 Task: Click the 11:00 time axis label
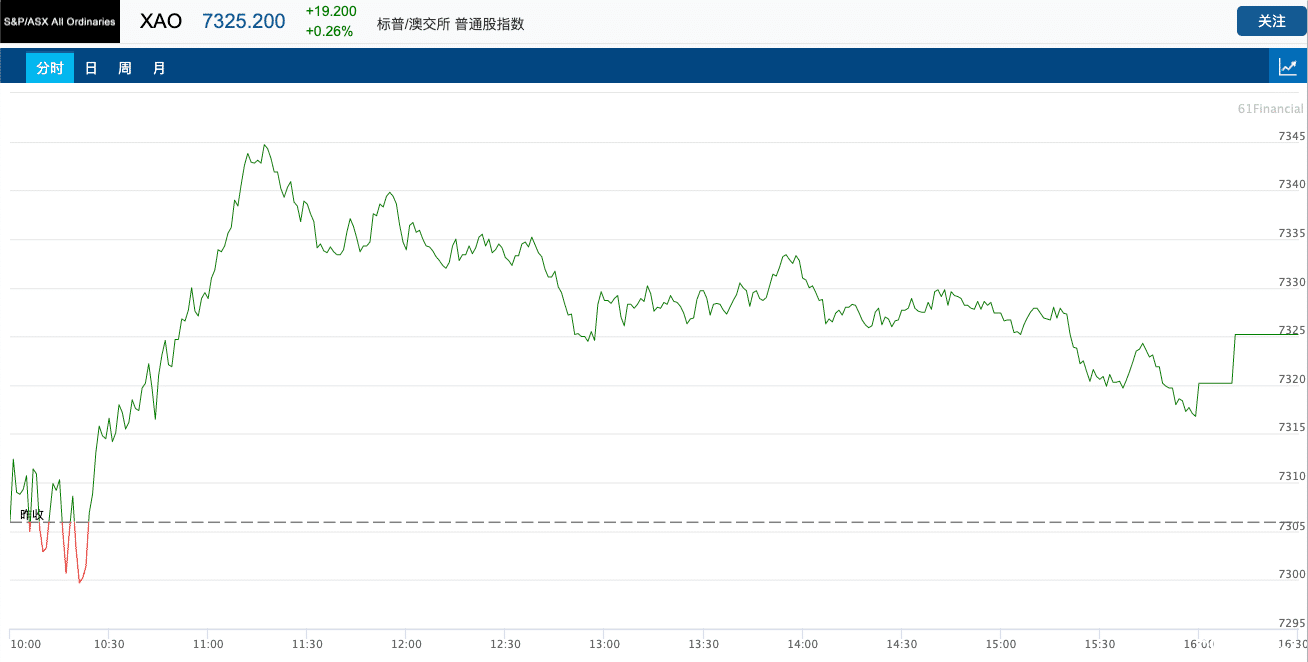pyautogui.click(x=208, y=644)
